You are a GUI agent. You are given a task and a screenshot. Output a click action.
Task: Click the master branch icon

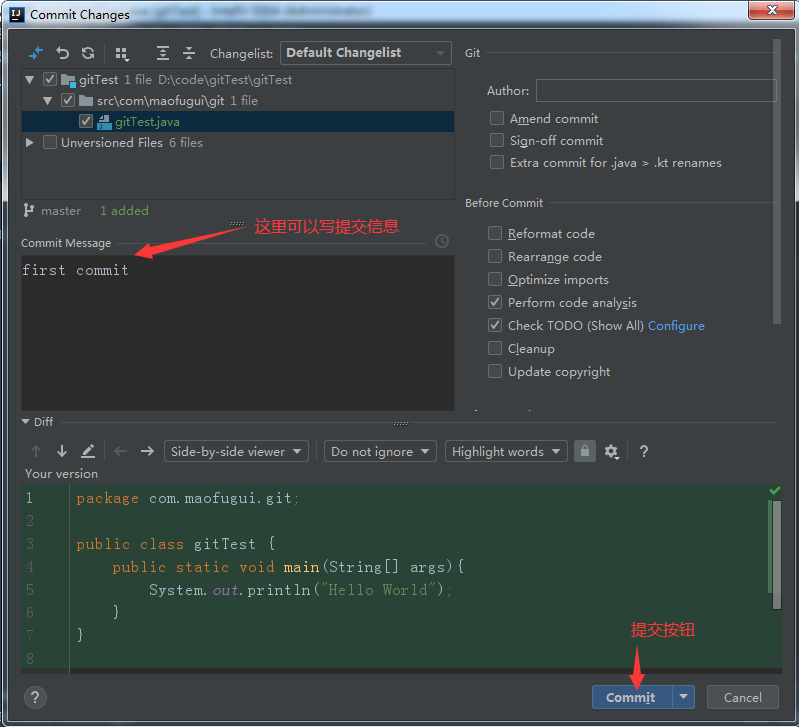pyautogui.click(x=29, y=210)
